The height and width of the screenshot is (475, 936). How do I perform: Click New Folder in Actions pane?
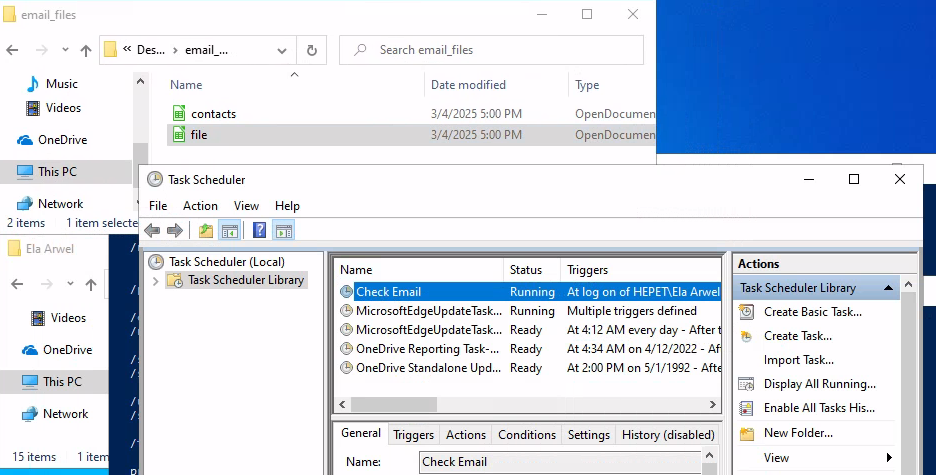[798, 433]
